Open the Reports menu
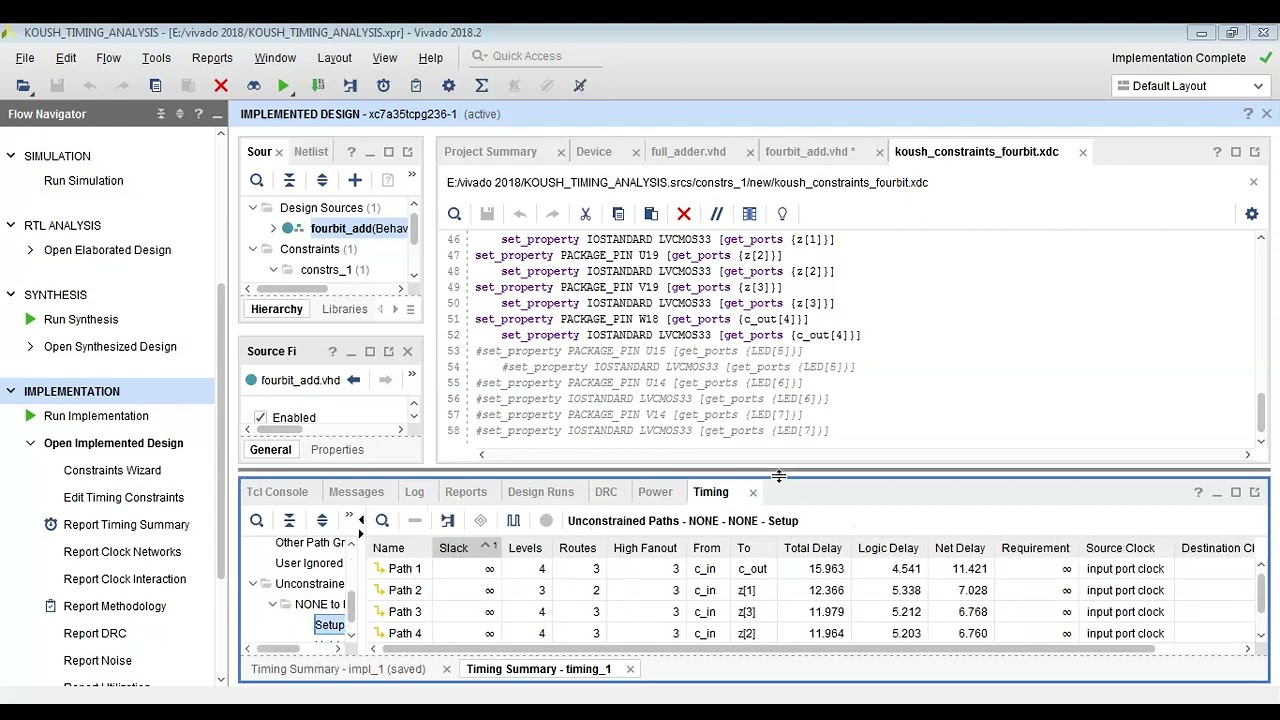 [x=212, y=58]
